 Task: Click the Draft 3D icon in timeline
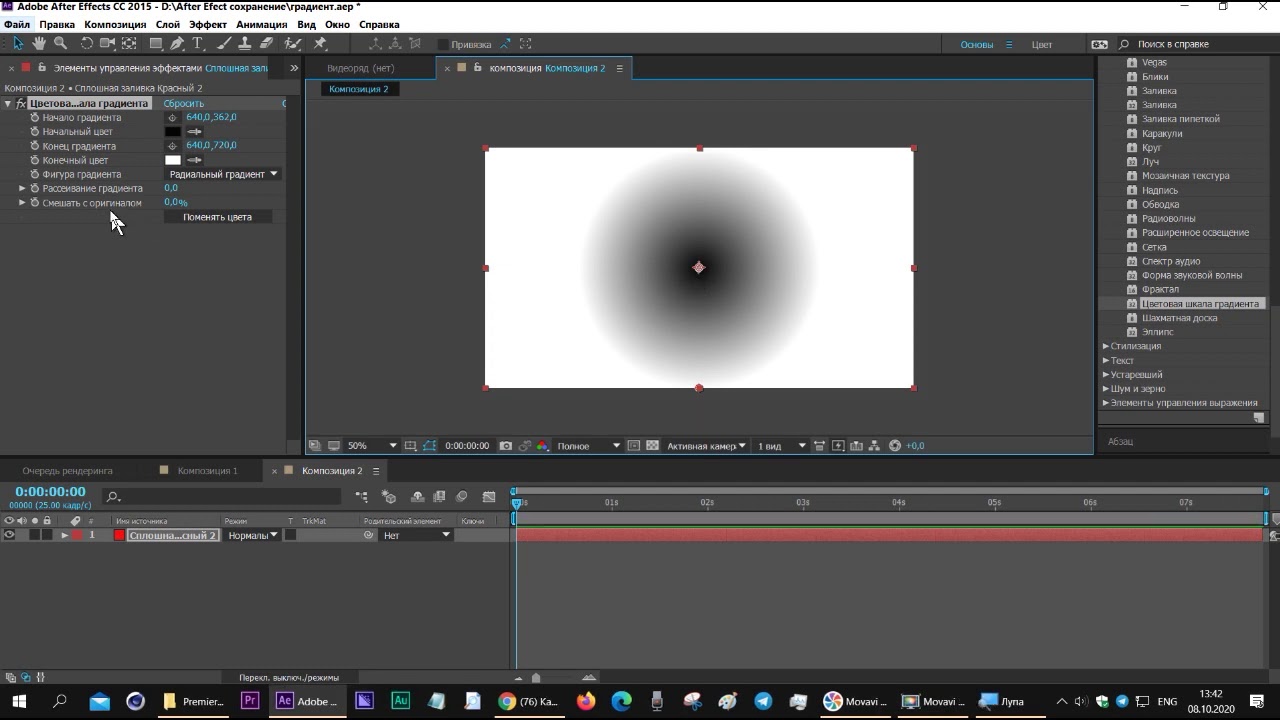[x=389, y=497]
